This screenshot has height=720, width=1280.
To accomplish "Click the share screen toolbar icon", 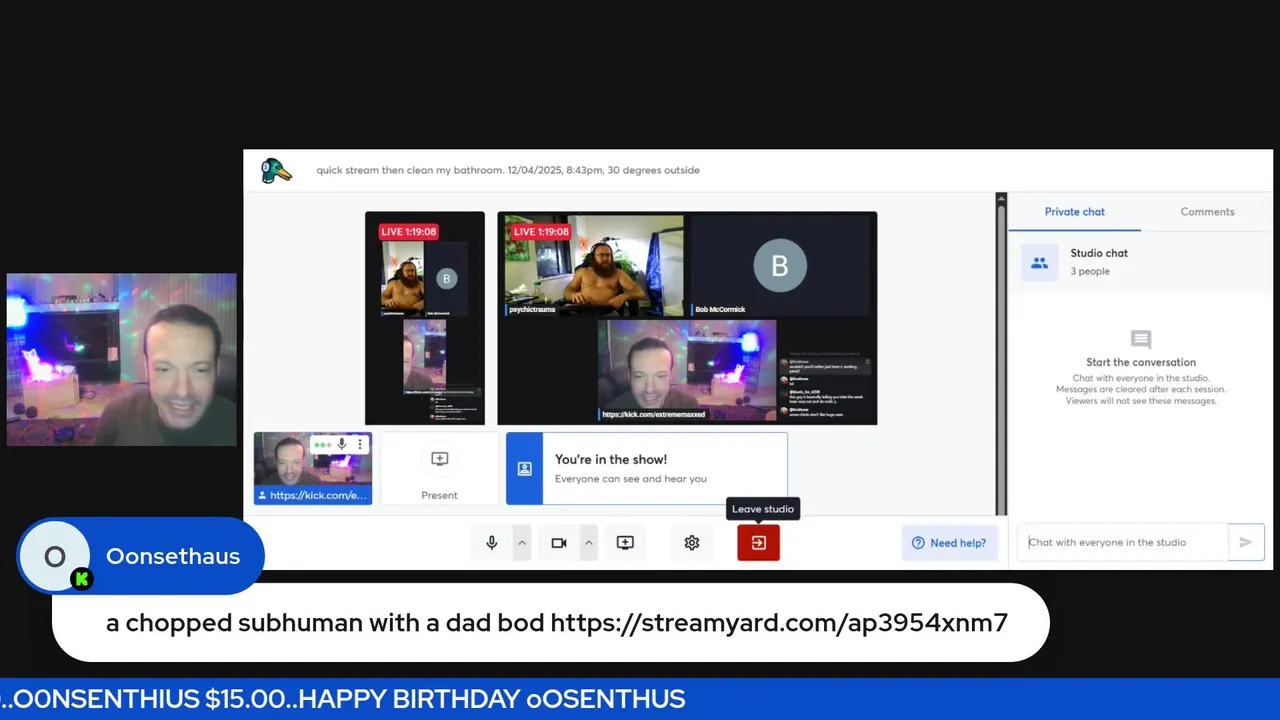I will [625, 543].
